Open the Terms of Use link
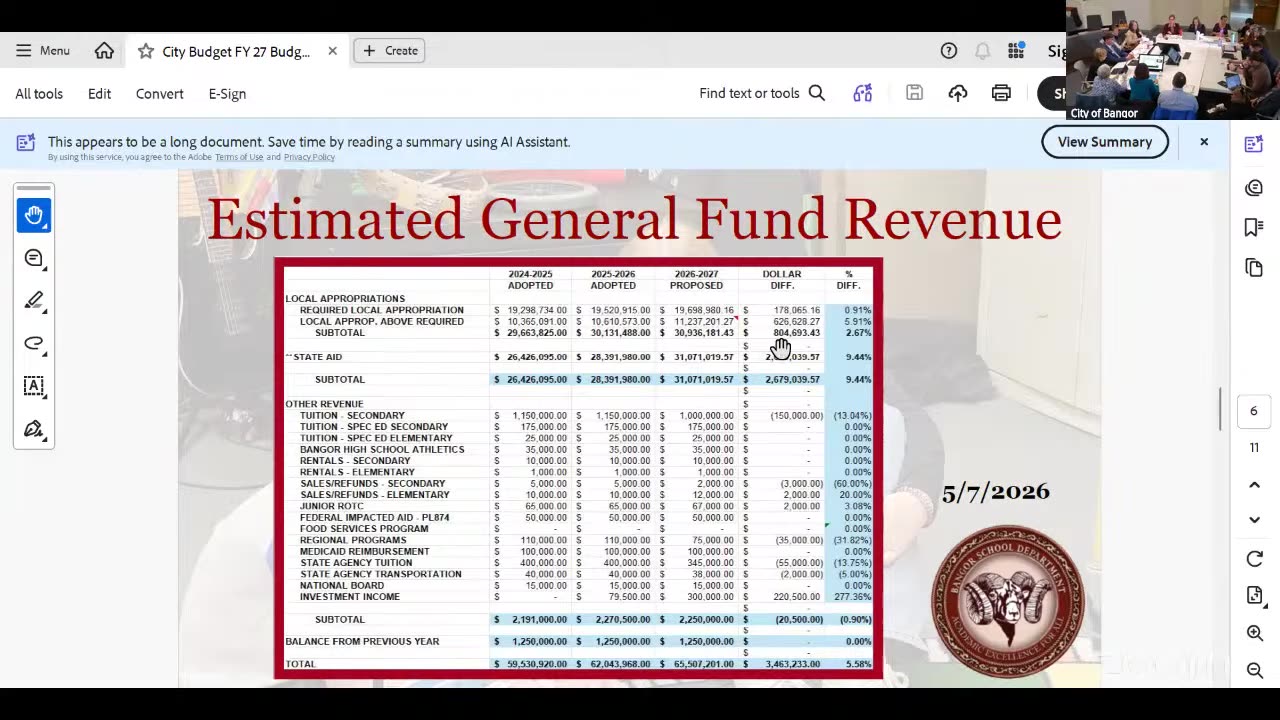1280x720 pixels. click(x=239, y=157)
